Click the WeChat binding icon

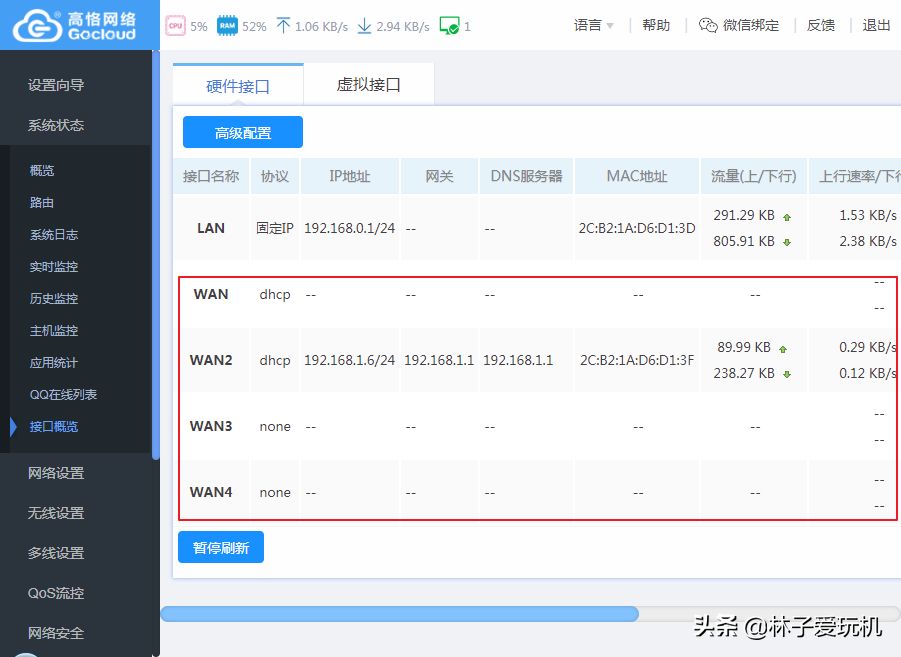(x=708, y=26)
